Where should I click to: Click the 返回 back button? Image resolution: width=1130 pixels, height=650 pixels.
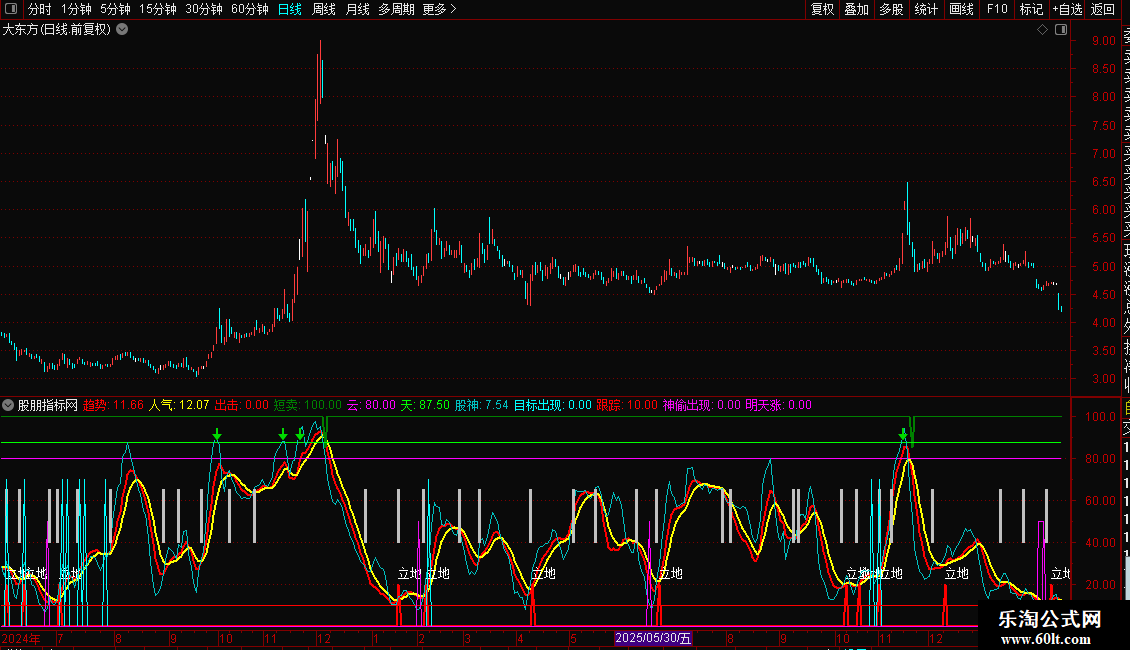[1103, 9]
